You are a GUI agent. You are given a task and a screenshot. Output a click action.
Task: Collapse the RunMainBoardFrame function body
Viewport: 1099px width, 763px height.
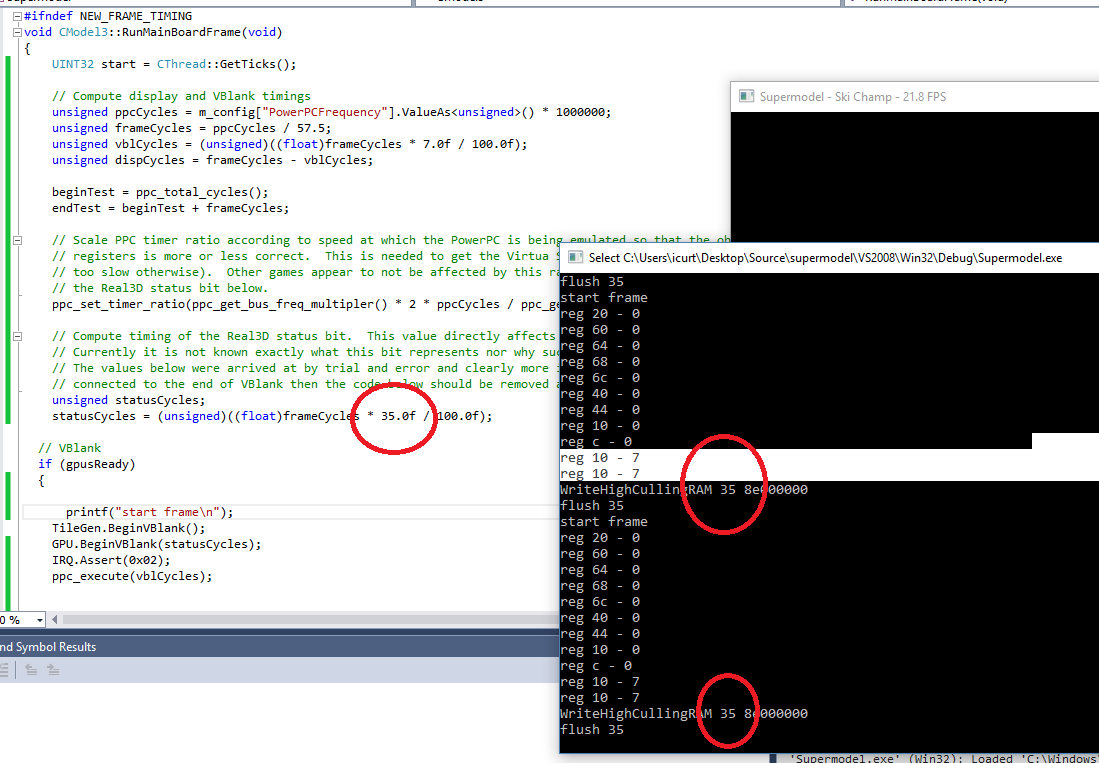tap(18, 32)
